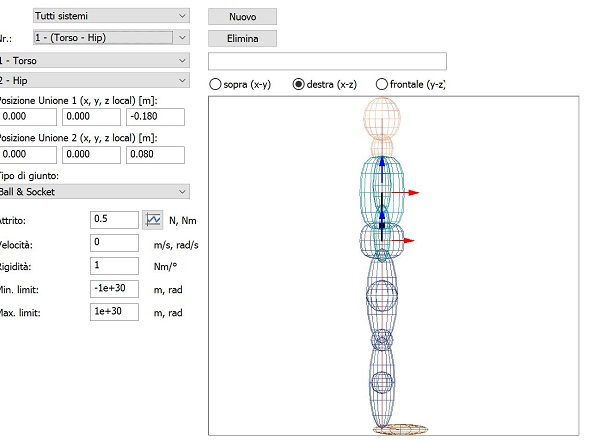Click the Elimina button

tap(243, 39)
